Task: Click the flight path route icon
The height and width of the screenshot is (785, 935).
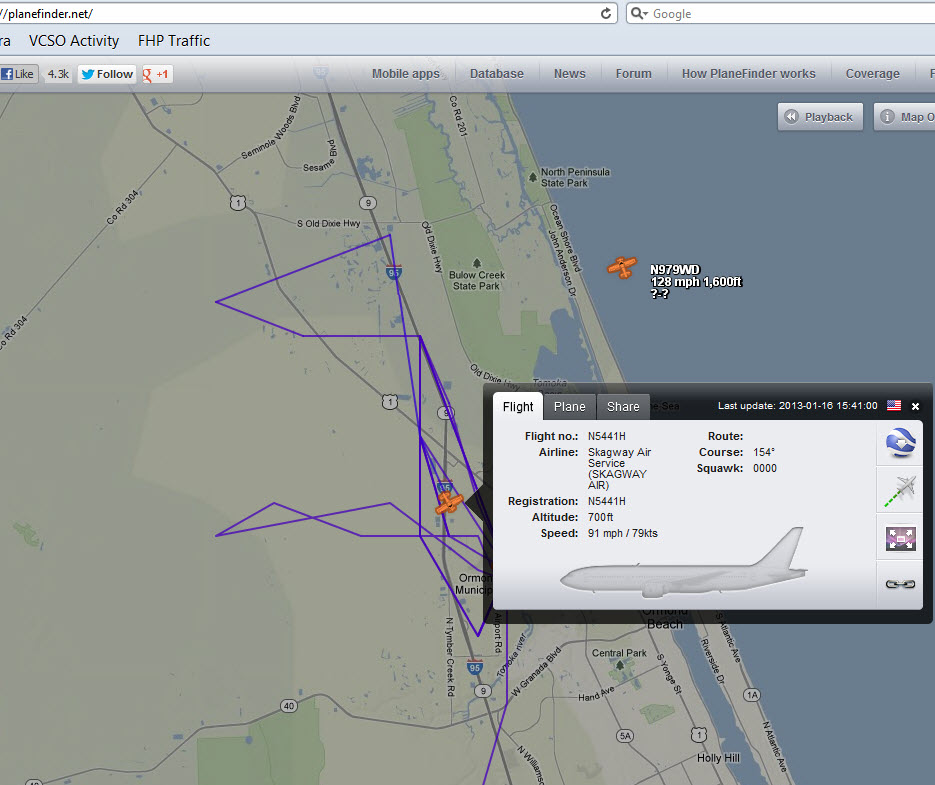Action: (902, 491)
